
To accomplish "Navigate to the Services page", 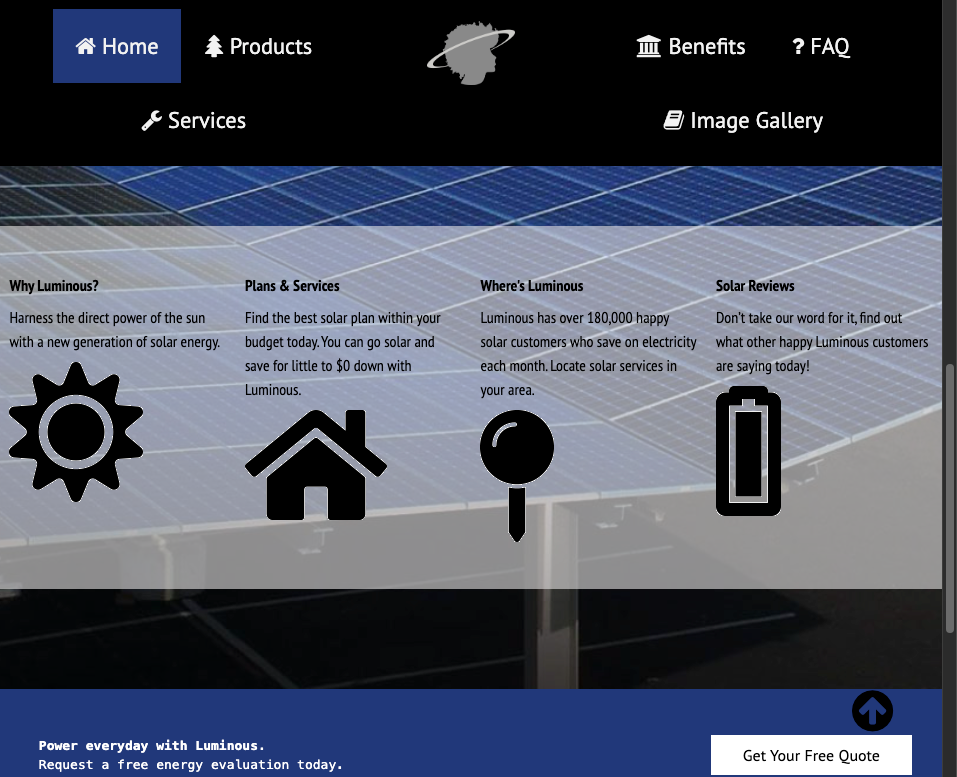I will [x=193, y=120].
